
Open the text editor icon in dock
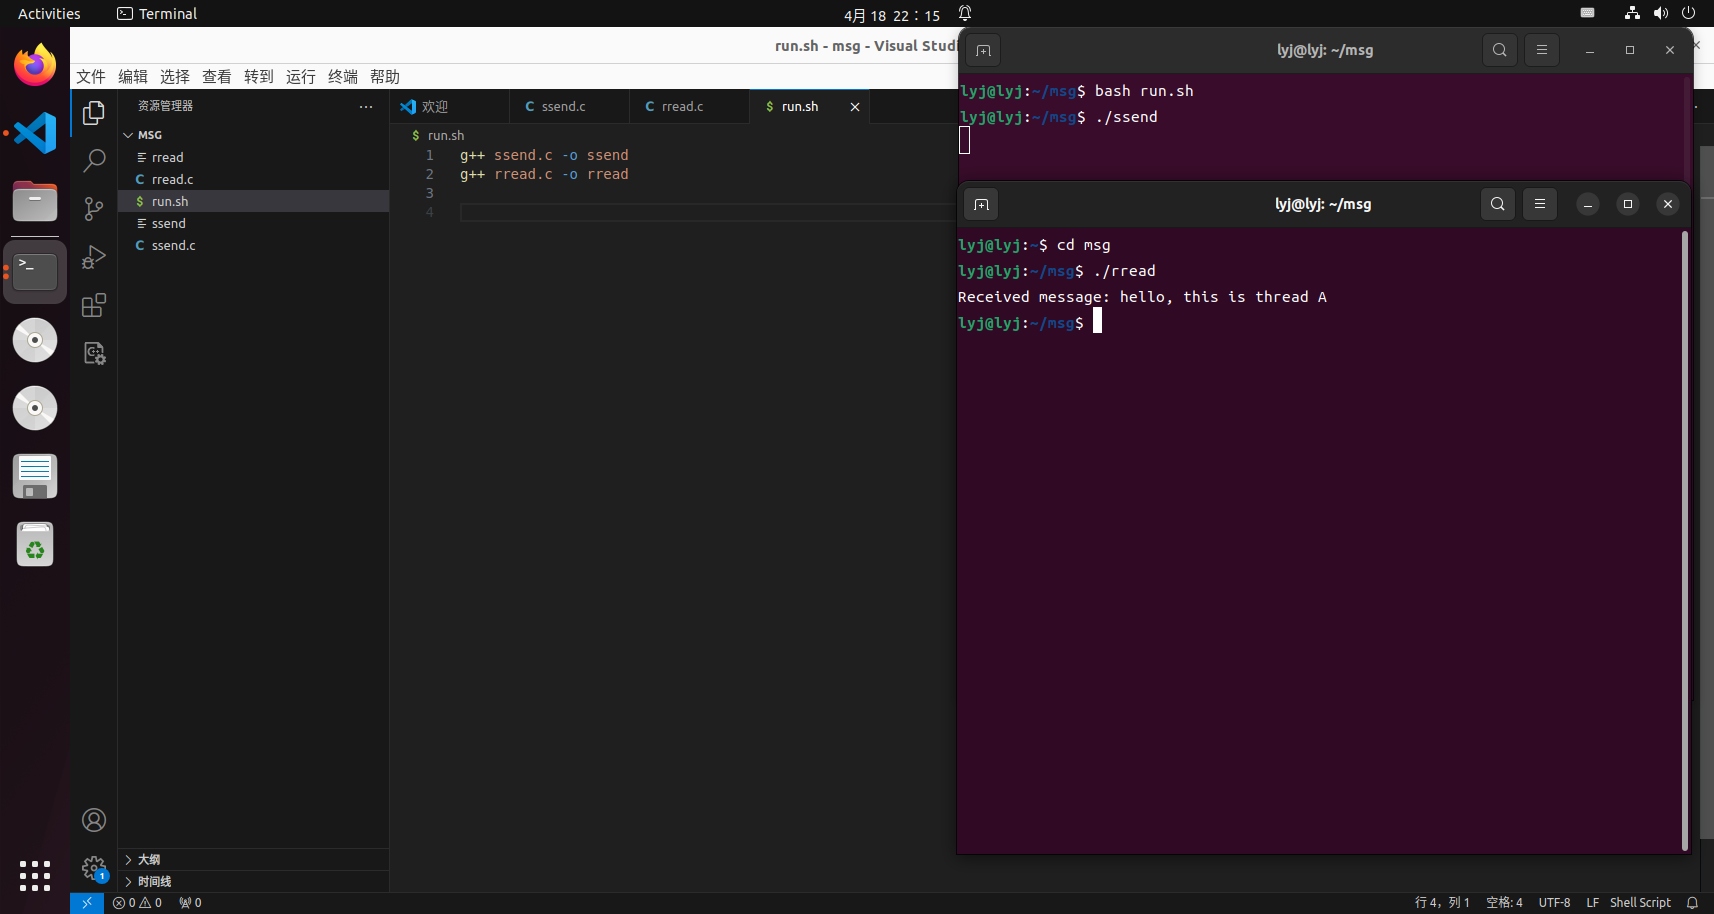click(x=35, y=476)
